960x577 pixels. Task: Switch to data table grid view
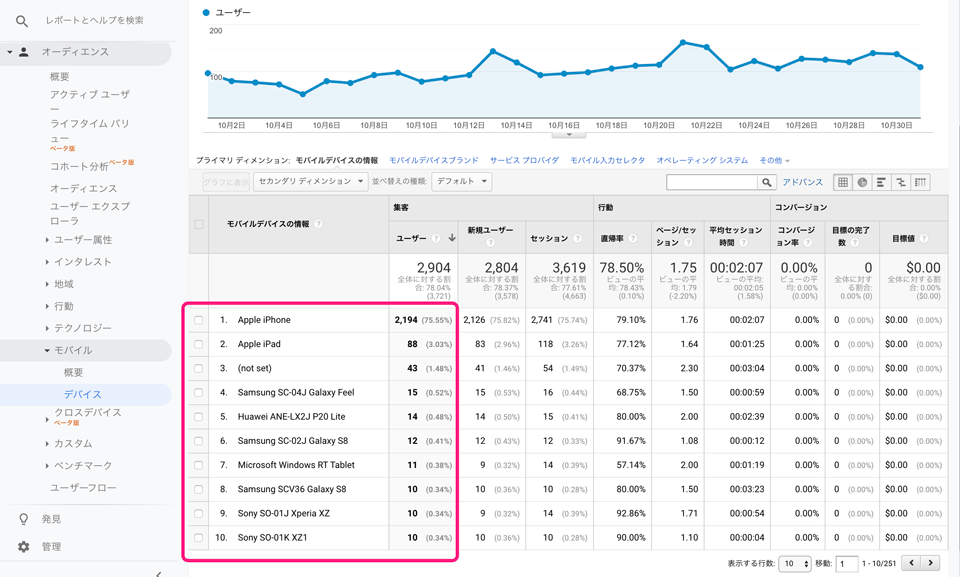click(843, 182)
